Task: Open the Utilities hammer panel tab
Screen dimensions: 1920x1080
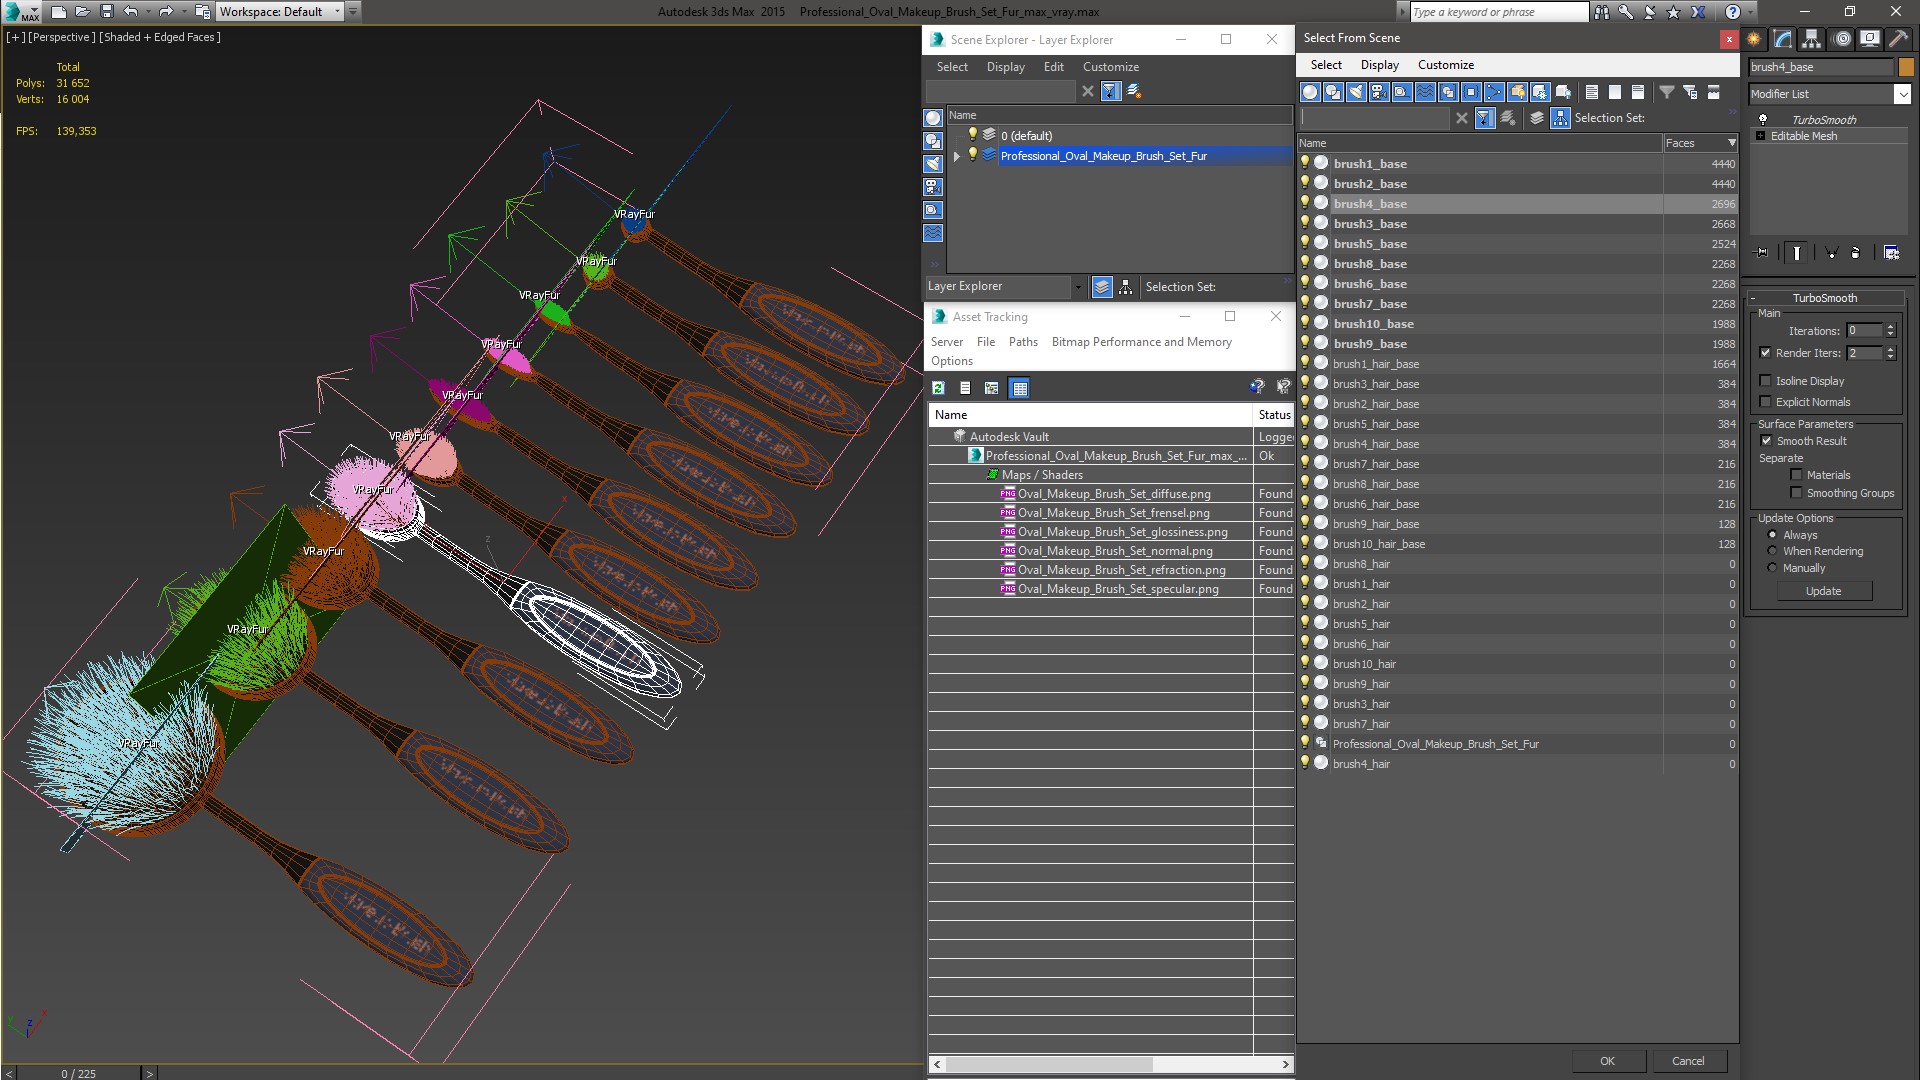Action: [x=1897, y=39]
